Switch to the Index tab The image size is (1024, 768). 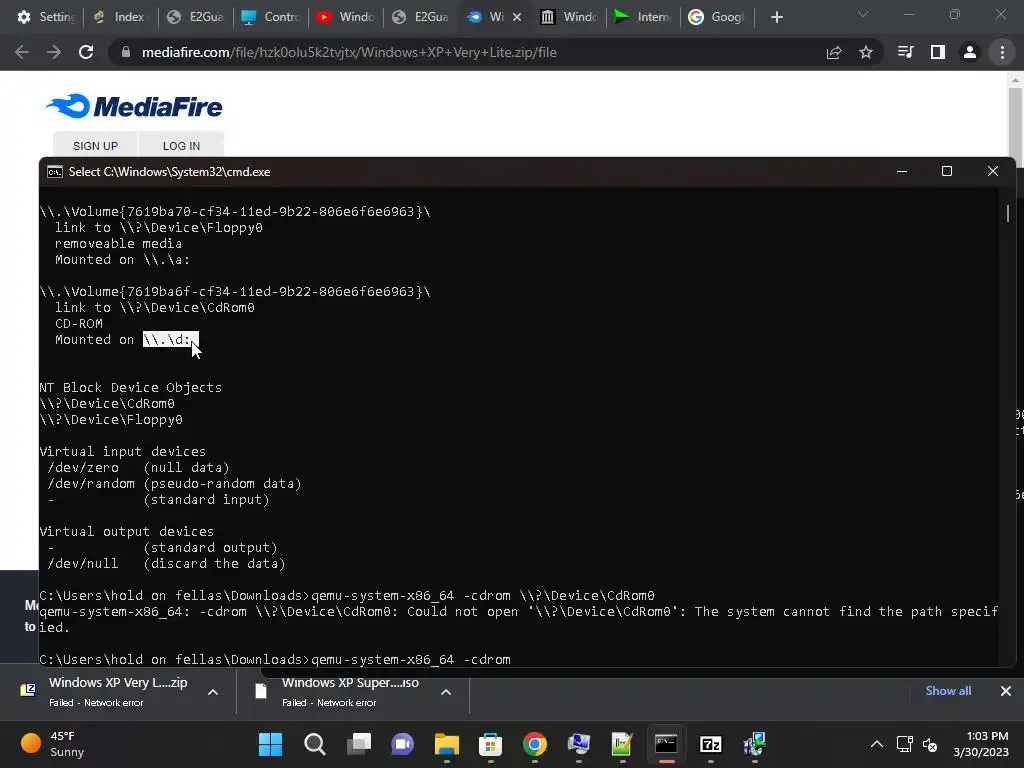tap(121, 17)
